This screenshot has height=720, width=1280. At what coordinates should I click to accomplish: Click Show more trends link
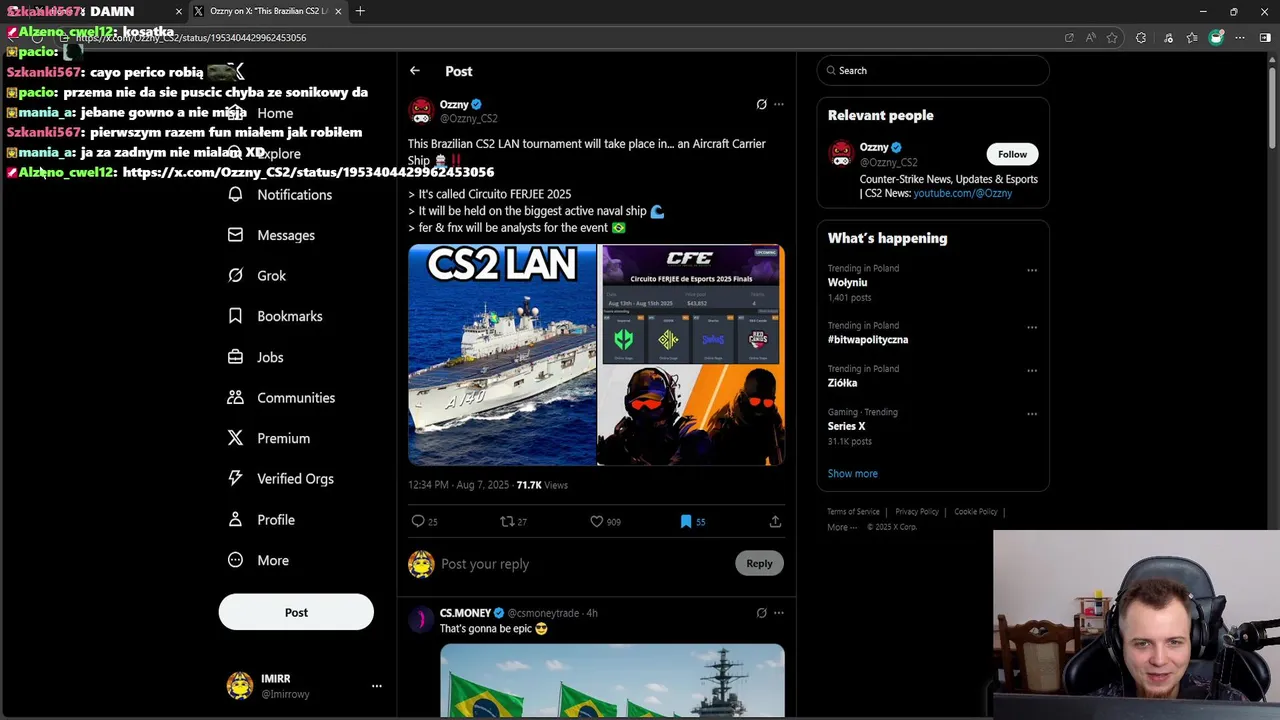(852, 474)
